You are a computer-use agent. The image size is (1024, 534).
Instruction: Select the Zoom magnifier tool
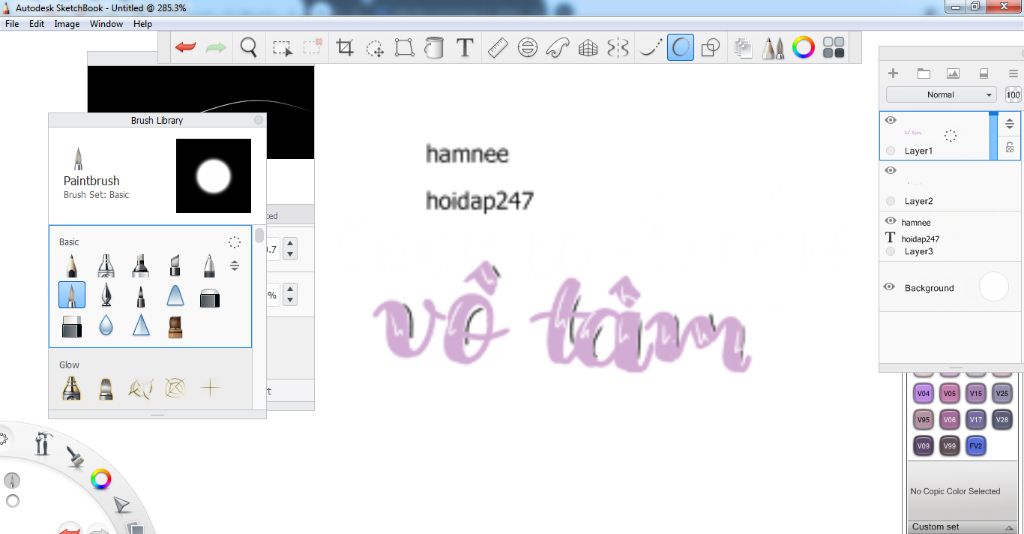point(248,47)
